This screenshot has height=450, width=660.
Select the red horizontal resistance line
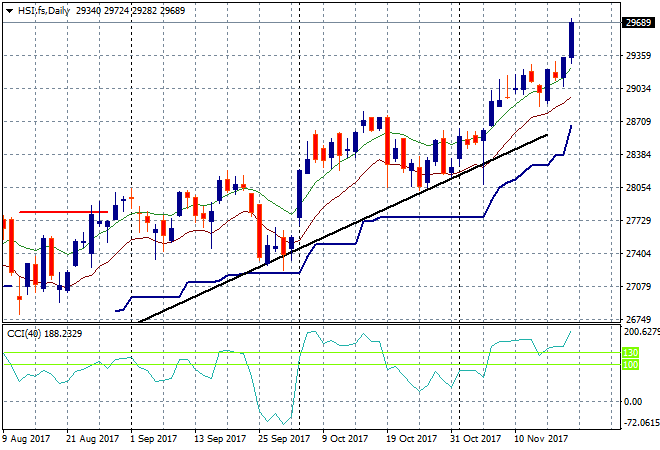point(64,212)
